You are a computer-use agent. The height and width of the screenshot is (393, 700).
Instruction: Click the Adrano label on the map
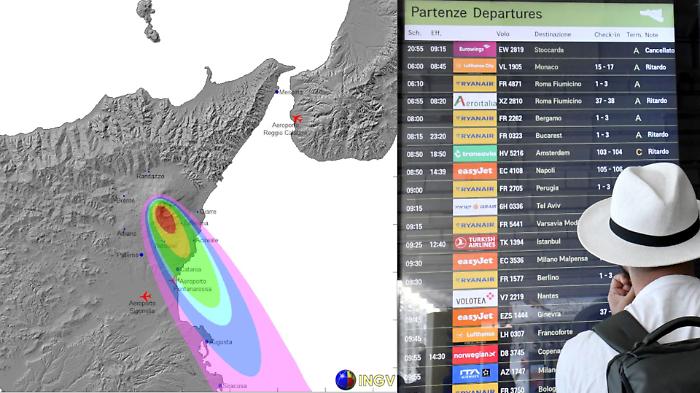(126, 233)
